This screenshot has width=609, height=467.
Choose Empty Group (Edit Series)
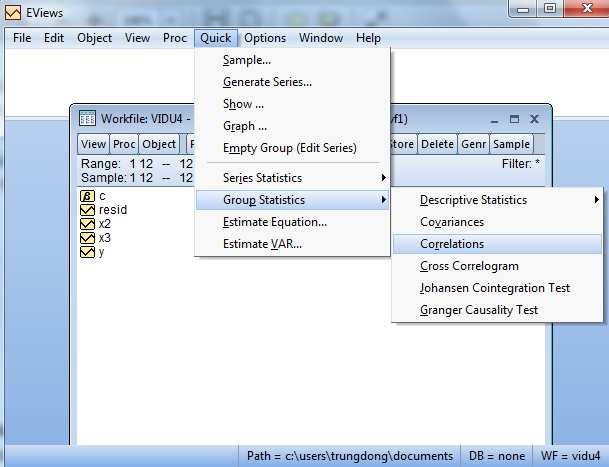click(292, 148)
